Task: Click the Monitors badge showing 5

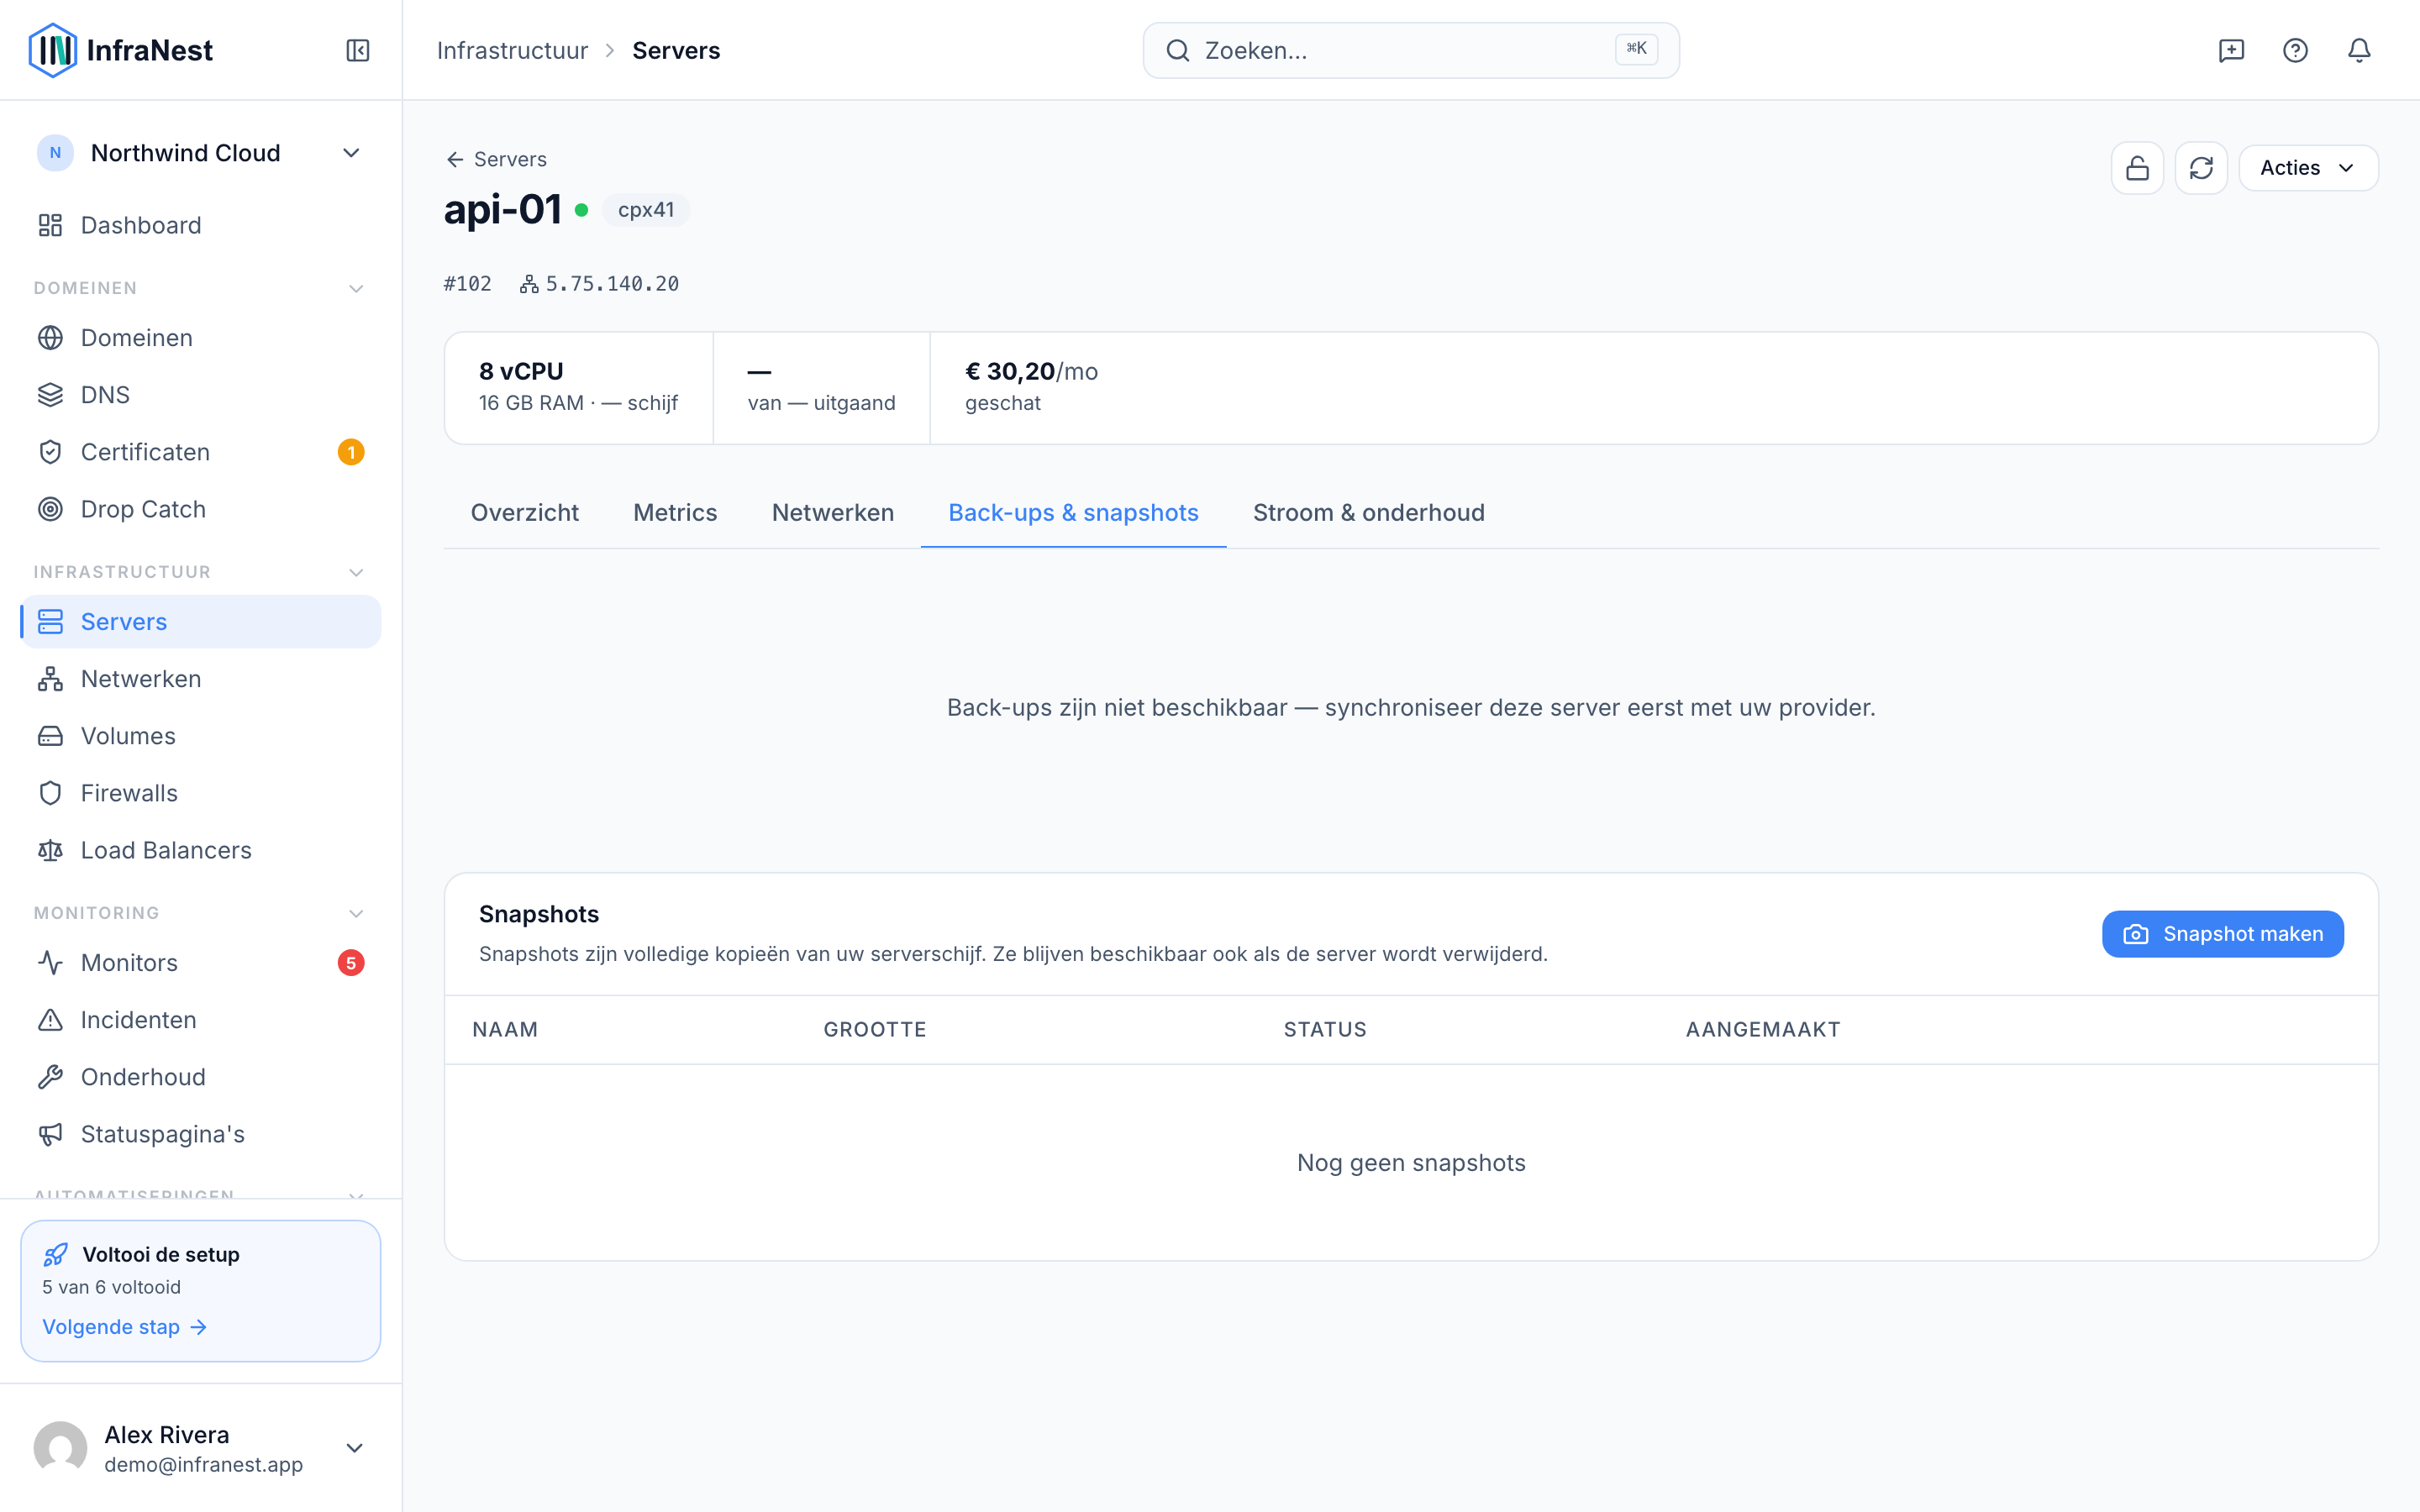Action: tap(351, 963)
